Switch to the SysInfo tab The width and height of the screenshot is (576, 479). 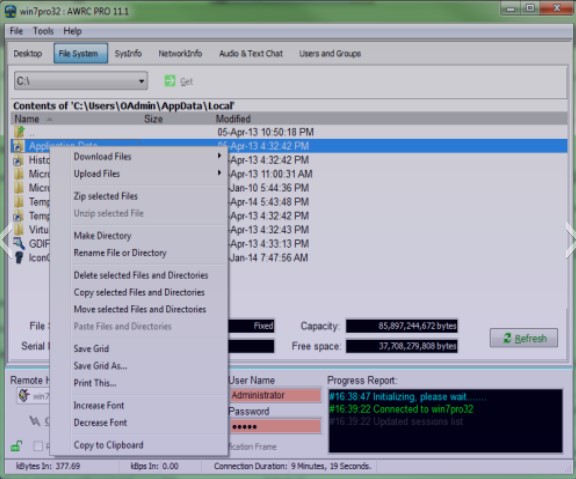(128, 54)
